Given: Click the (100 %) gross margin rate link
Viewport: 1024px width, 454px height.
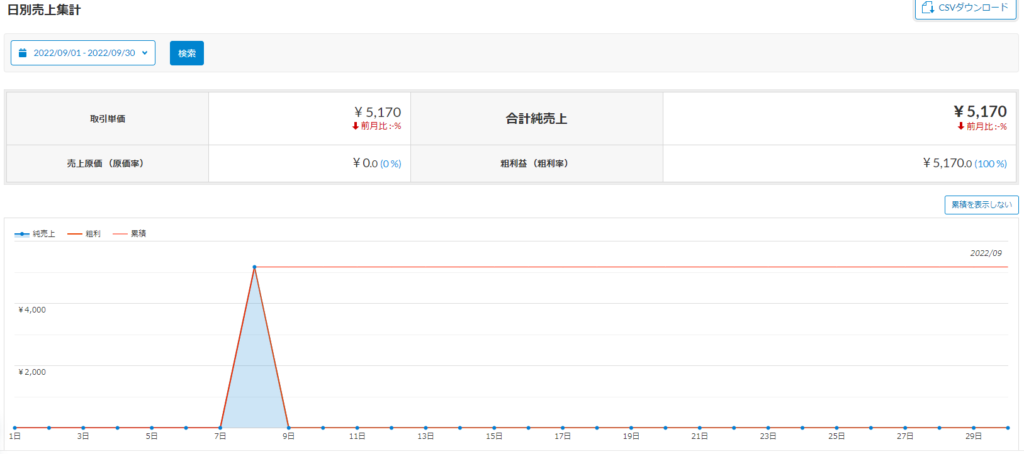Looking at the screenshot, I should tap(991, 163).
